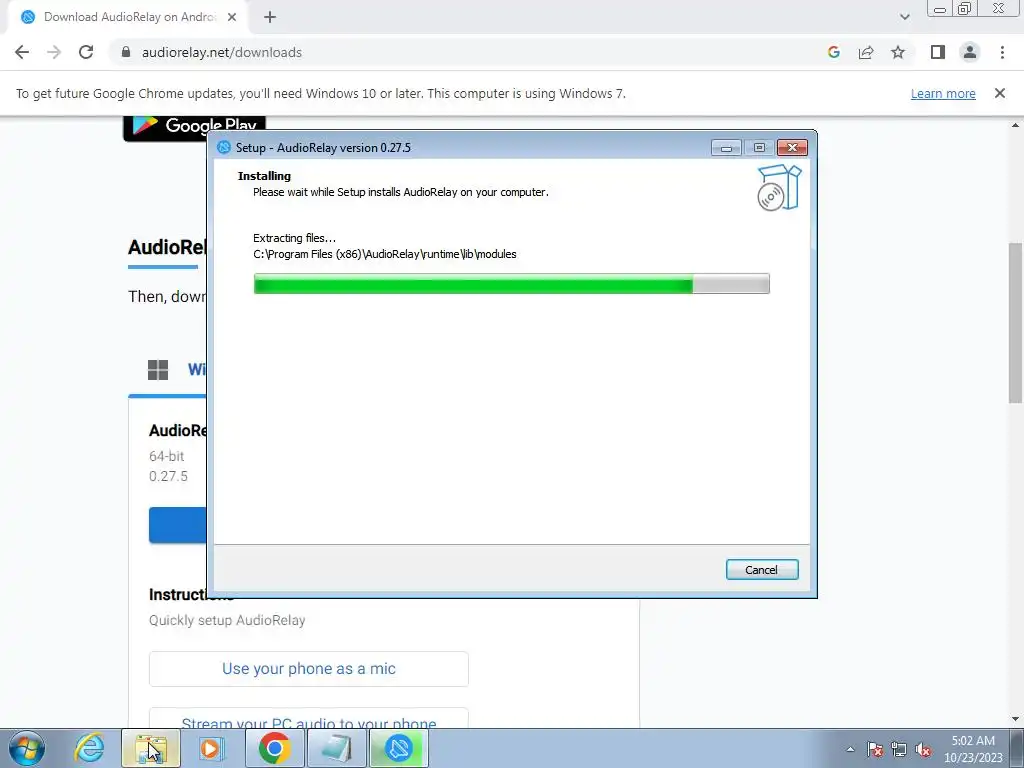This screenshot has width=1024, height=768.
Task: Go back in Chrome
Action: (x=22, y=52)
